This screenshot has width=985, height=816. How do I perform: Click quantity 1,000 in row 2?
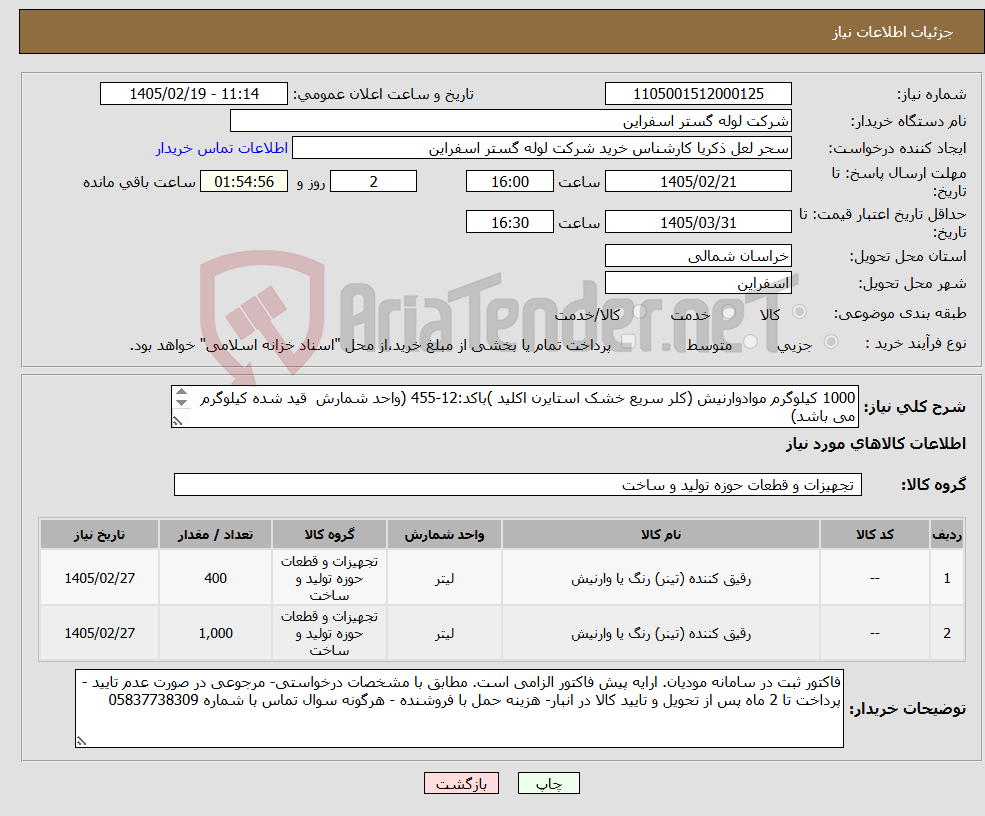pos(215,634)
